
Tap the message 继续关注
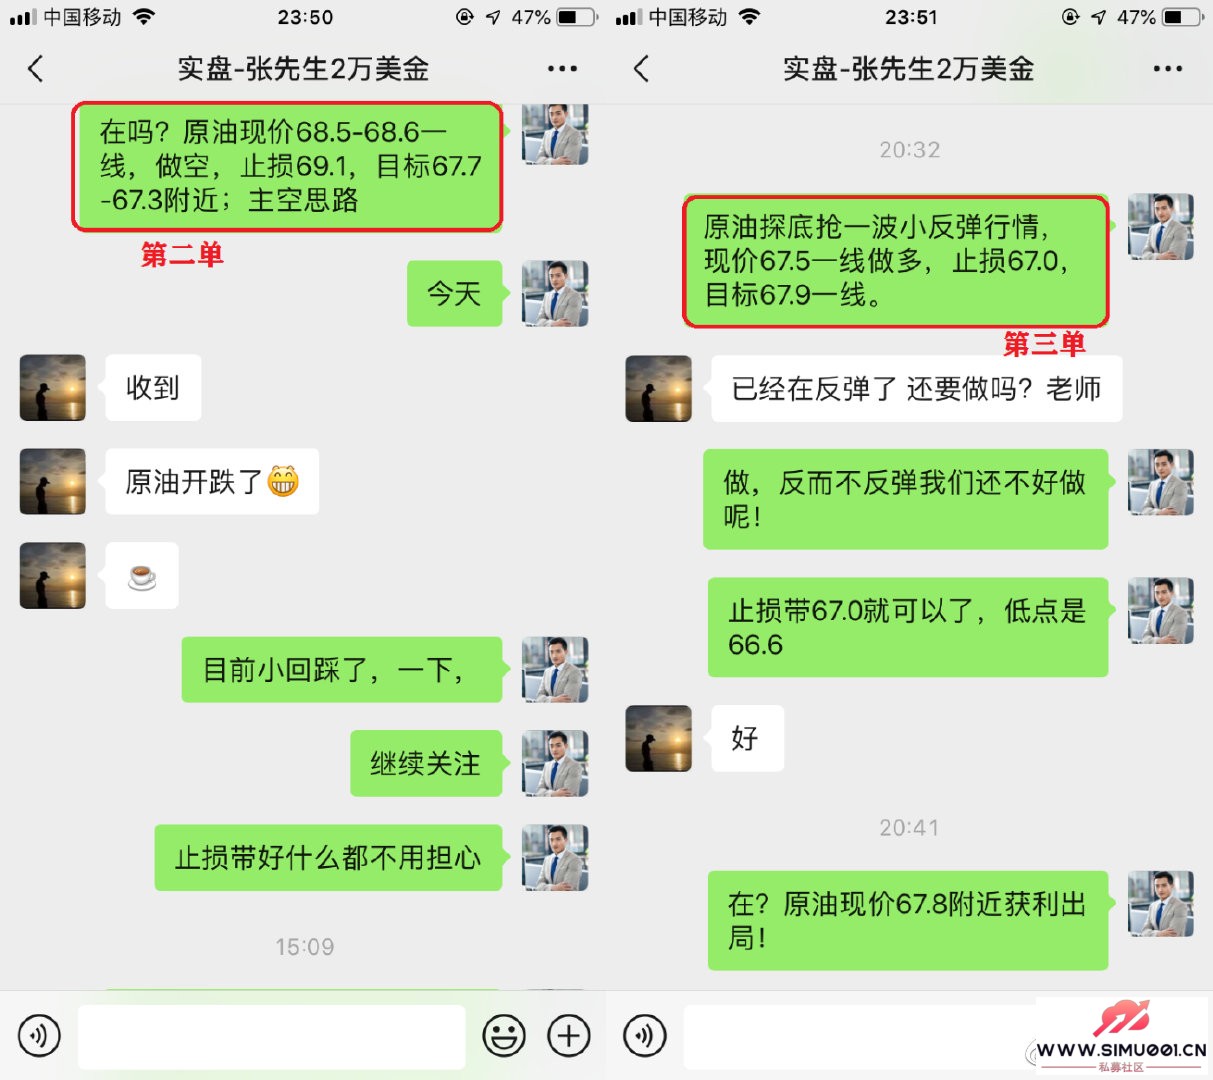tap(426, 764)
